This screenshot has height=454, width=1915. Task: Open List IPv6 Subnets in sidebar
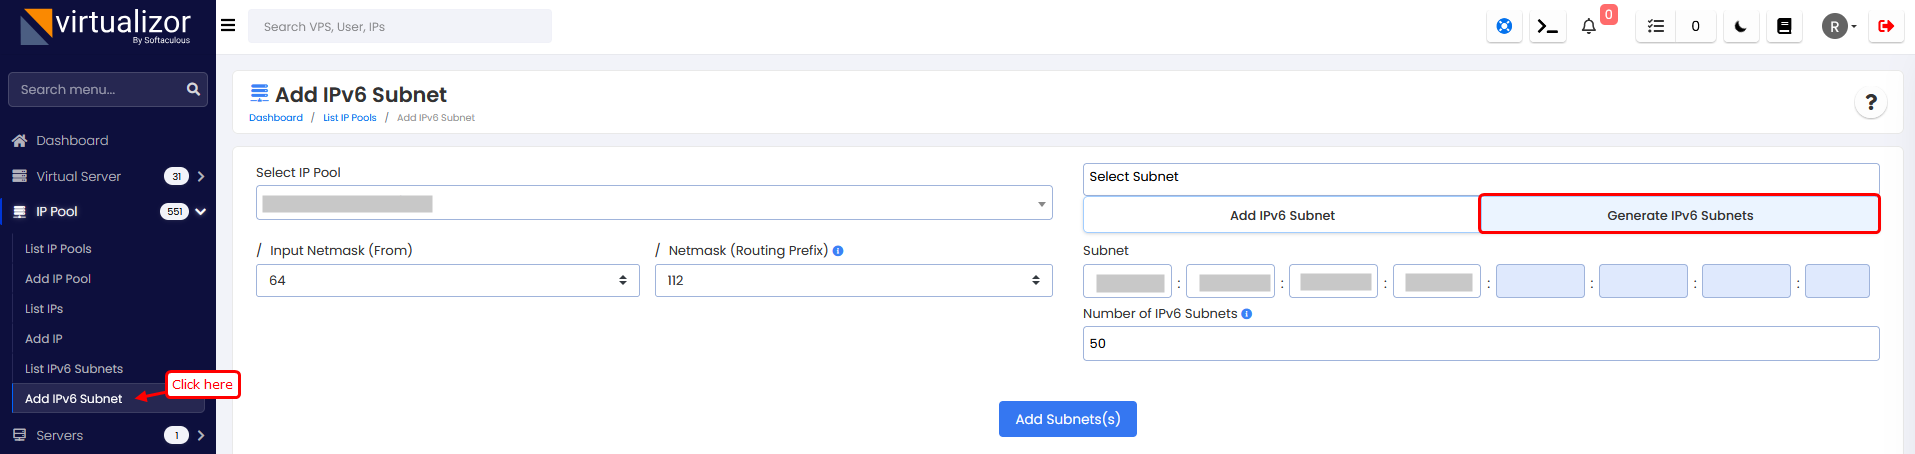click(x=74, y=369)
